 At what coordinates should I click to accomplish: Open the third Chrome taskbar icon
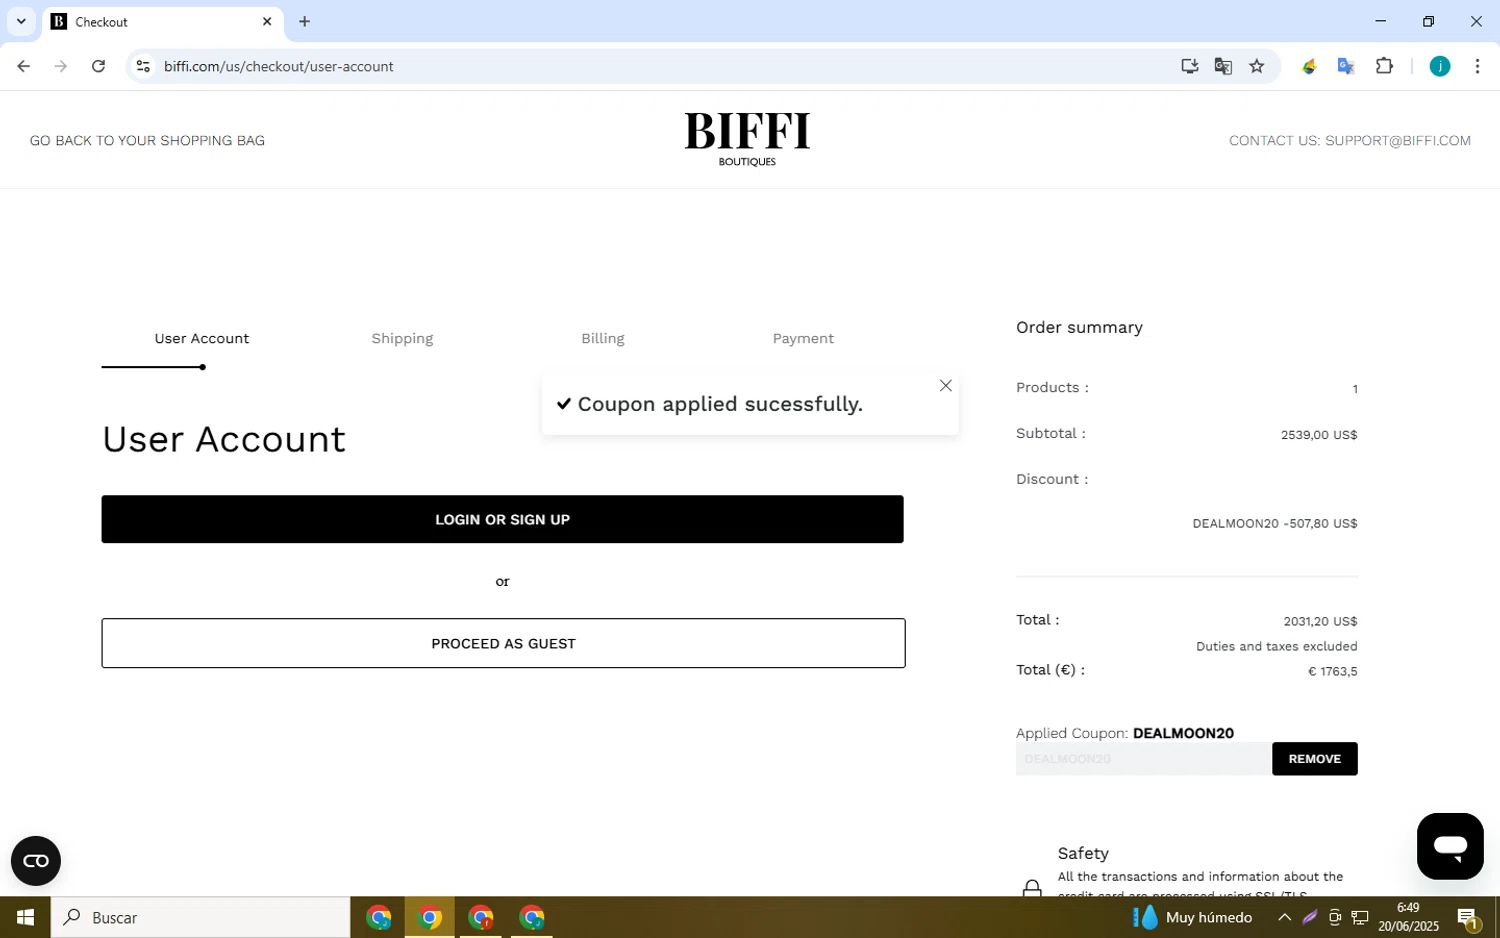coord(481,917)
